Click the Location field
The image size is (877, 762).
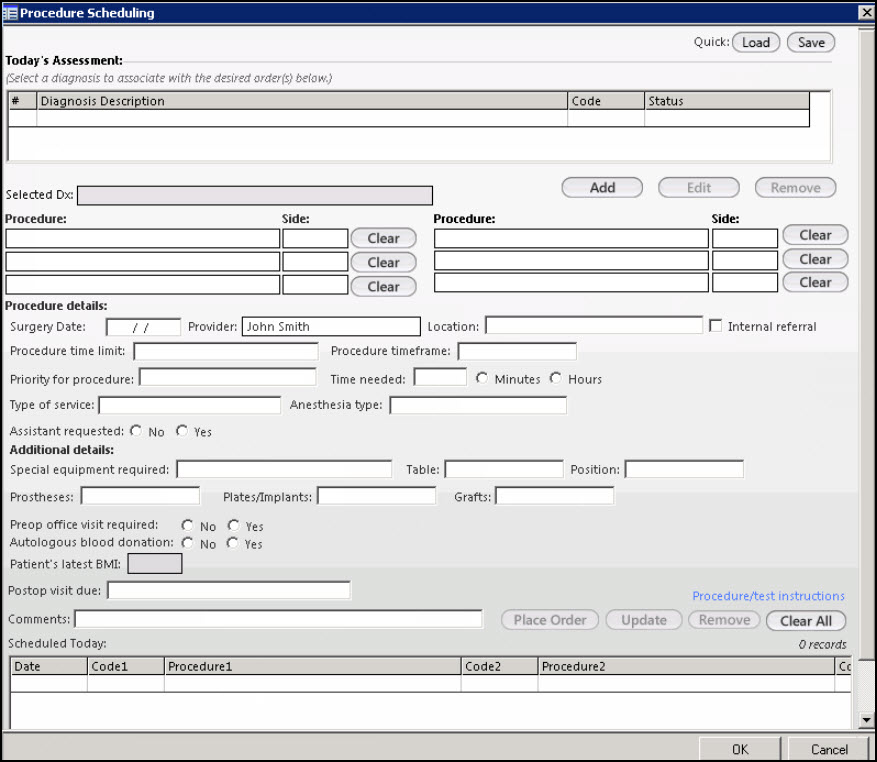click(x=594, y=326)
